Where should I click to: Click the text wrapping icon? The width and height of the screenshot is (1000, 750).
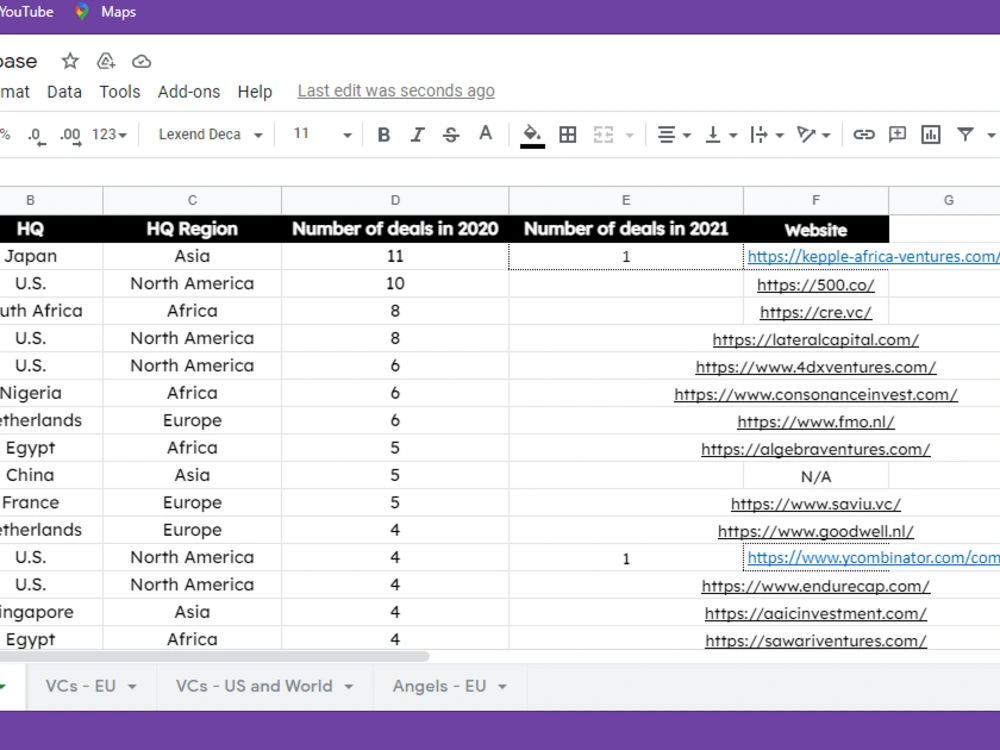[759, 135]
